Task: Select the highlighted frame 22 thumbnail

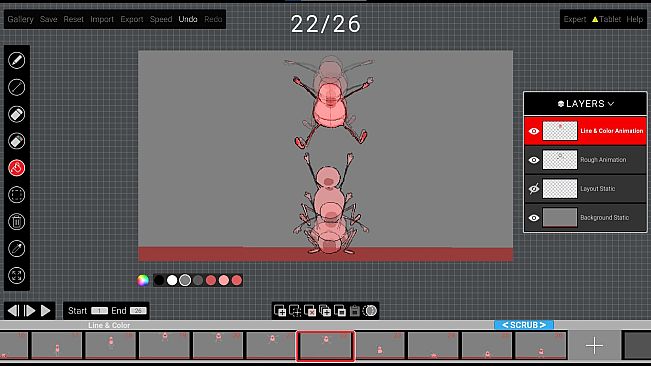Action: 326,346
